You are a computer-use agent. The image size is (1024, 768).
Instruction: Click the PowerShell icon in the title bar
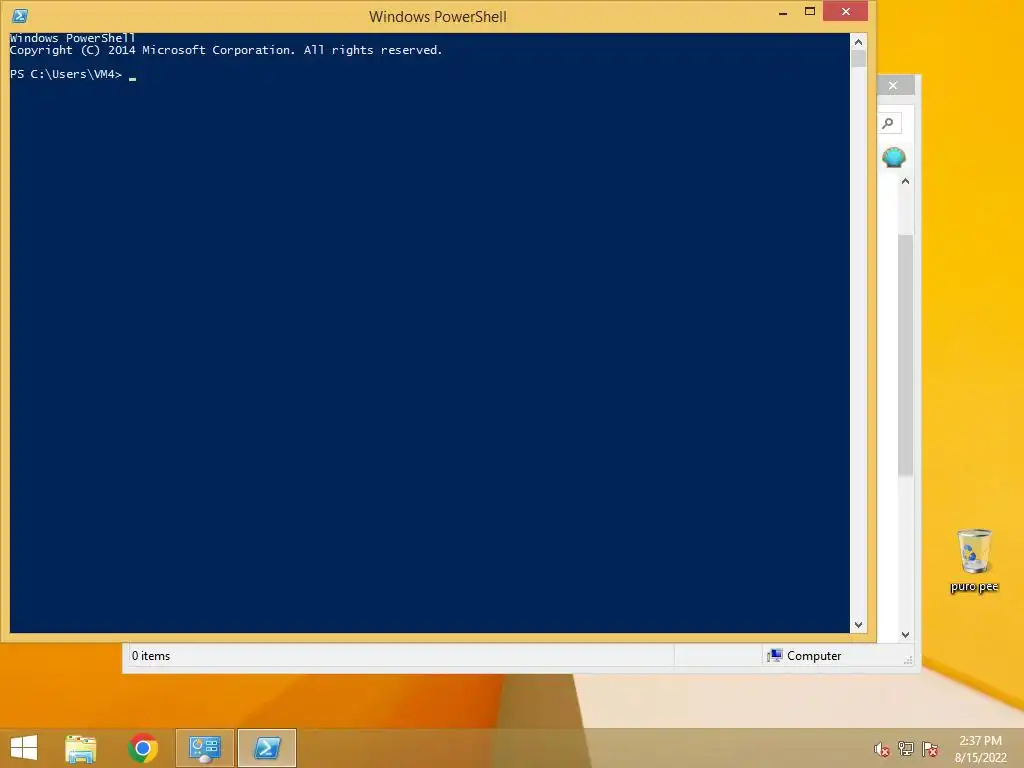pyautogui.click(x=20, y=16)
